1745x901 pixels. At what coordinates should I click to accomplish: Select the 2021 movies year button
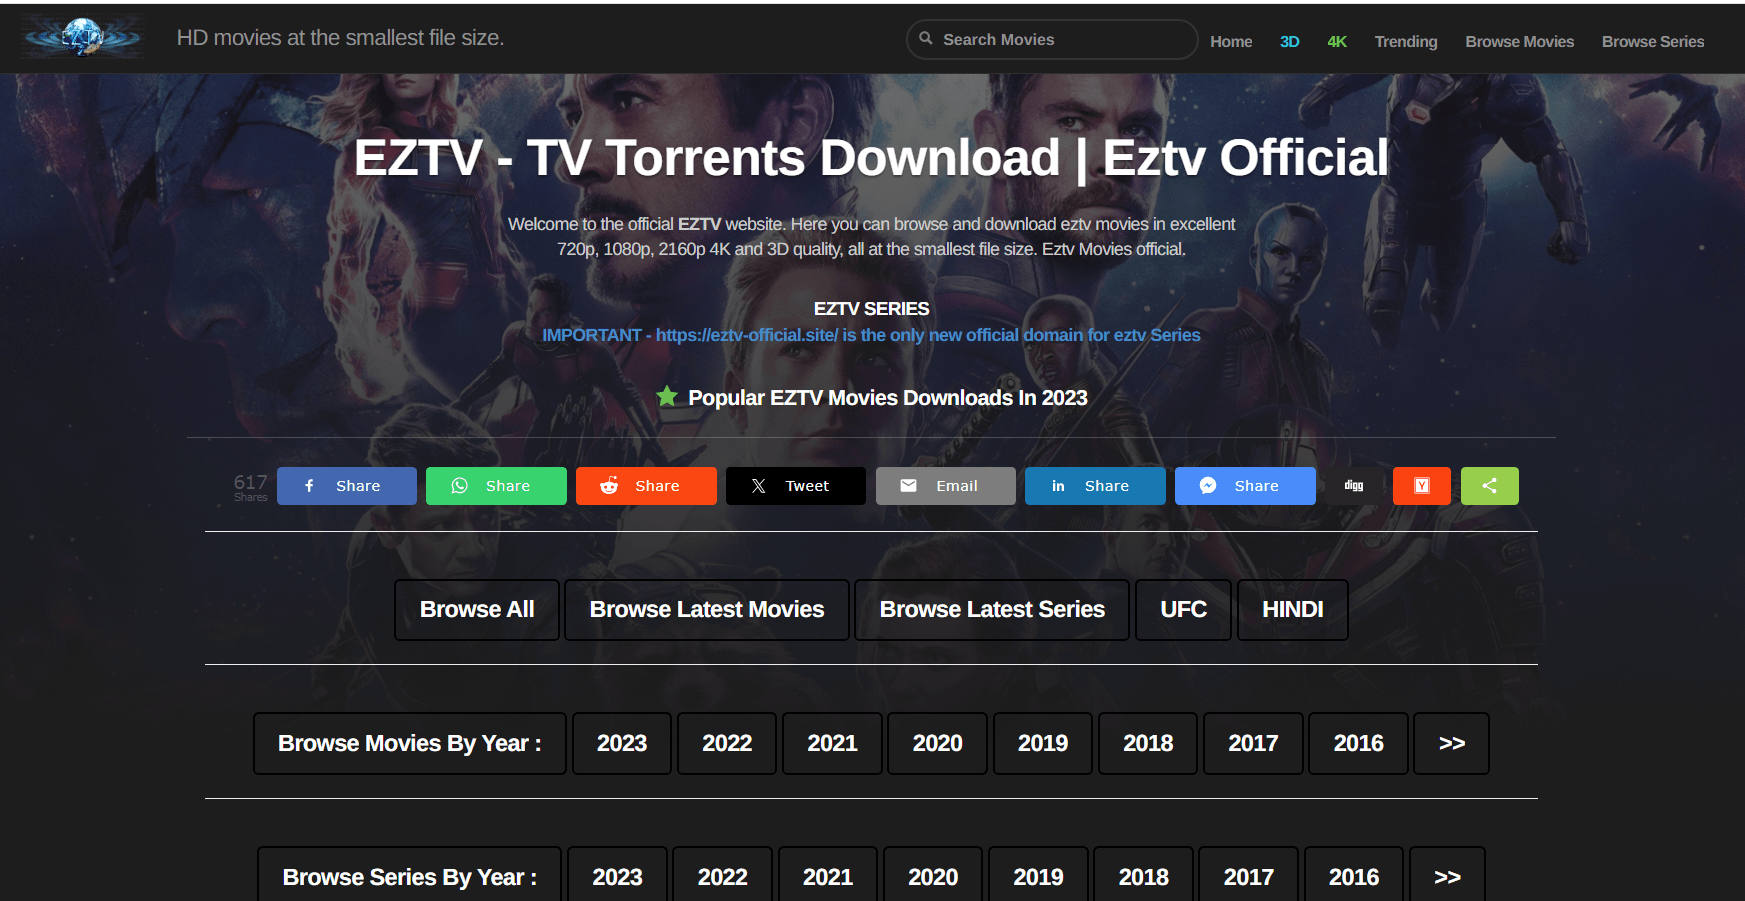pos(832,743)
